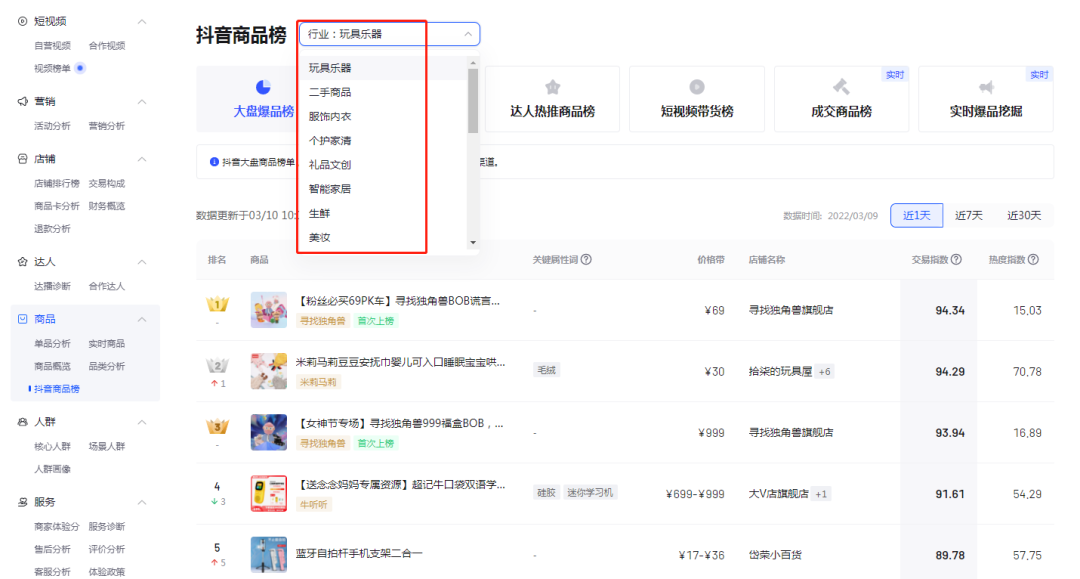
Task: Click the 商品 sidebar section icon
Action: click(22, 319)
